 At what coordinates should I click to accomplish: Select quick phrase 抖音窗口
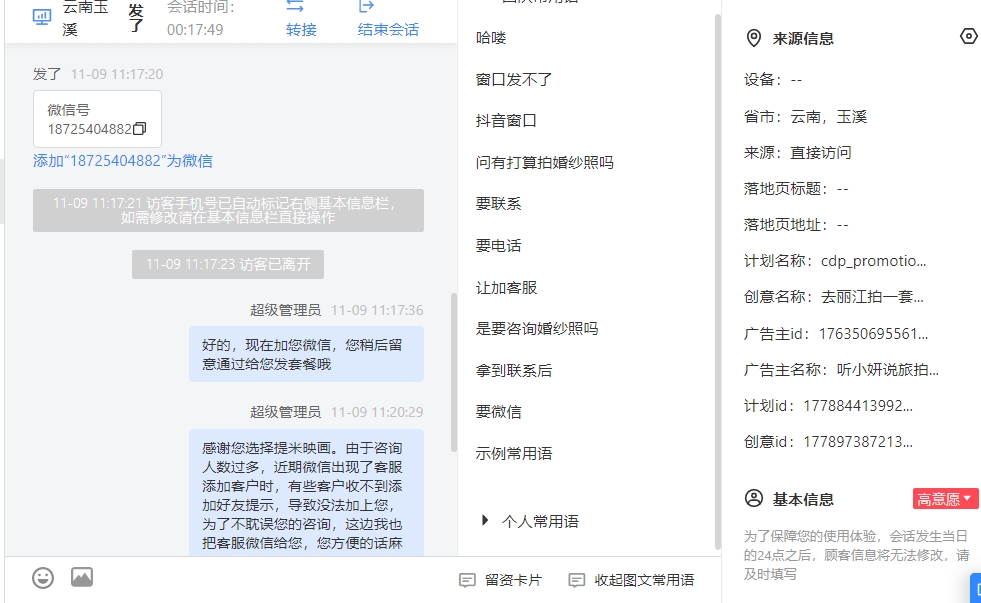506,121
